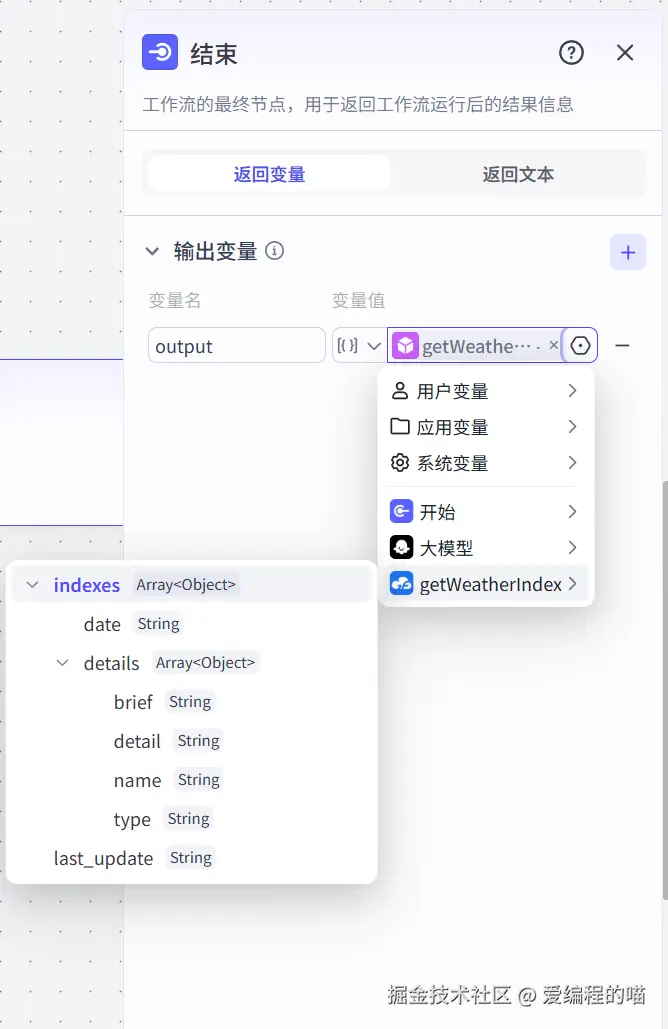Click the folder icon beside 应用变量
The image size is (668, 1029).
pyautogui.click(x=400, y=427)
